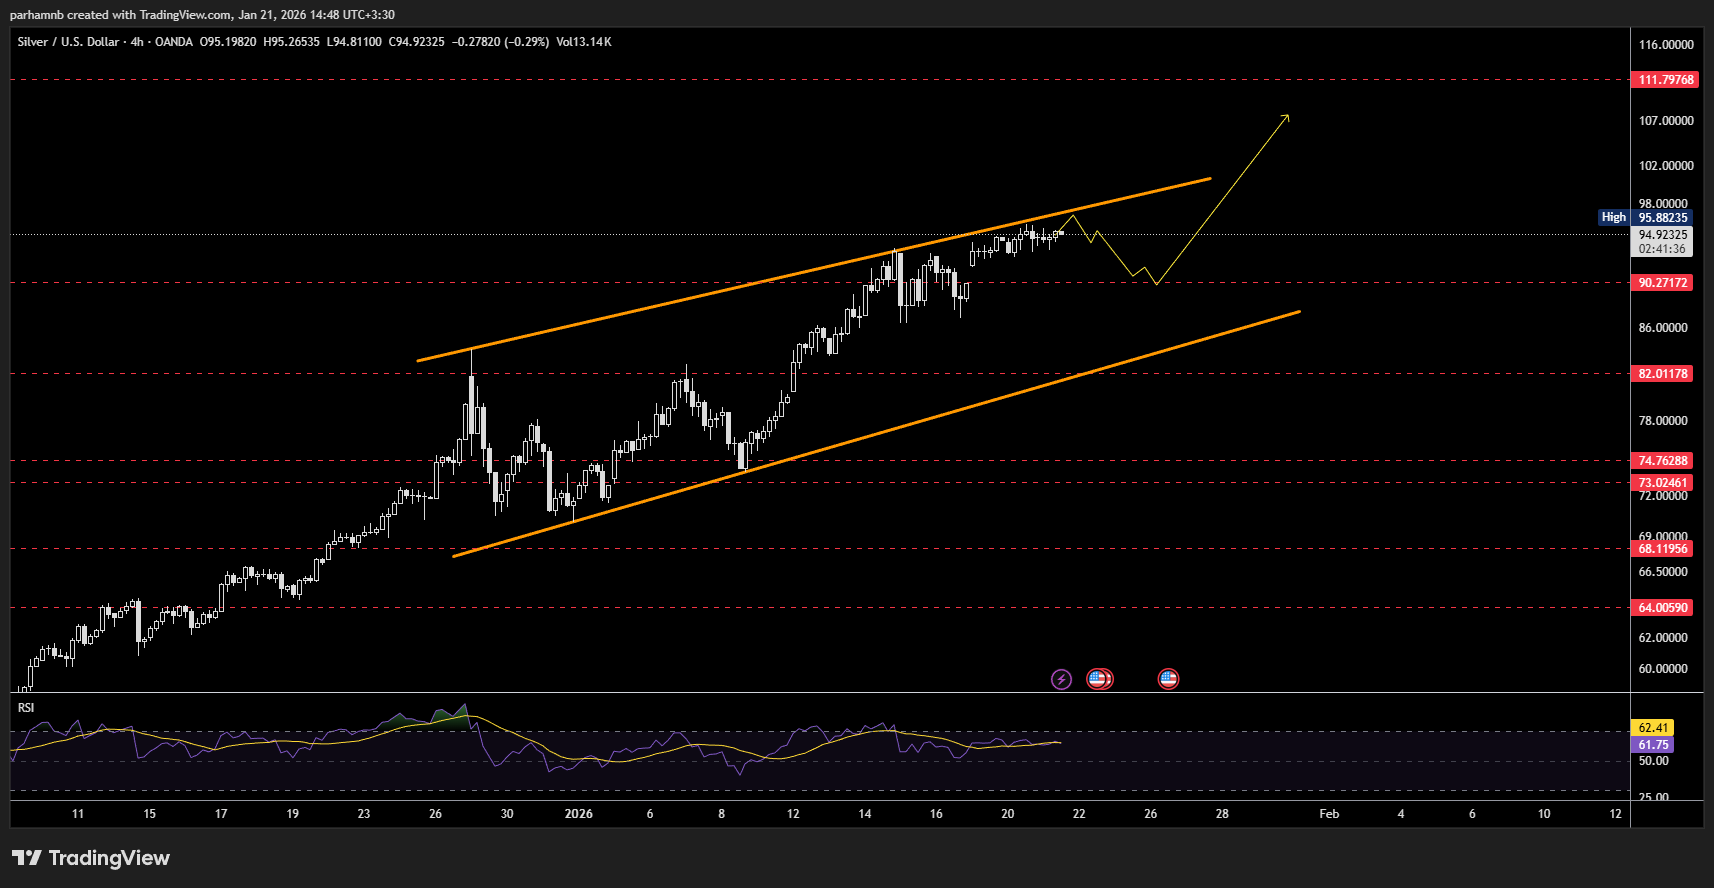
Task: Click the TradingView logo at bottom left
Action: click(x=91, y=858)
